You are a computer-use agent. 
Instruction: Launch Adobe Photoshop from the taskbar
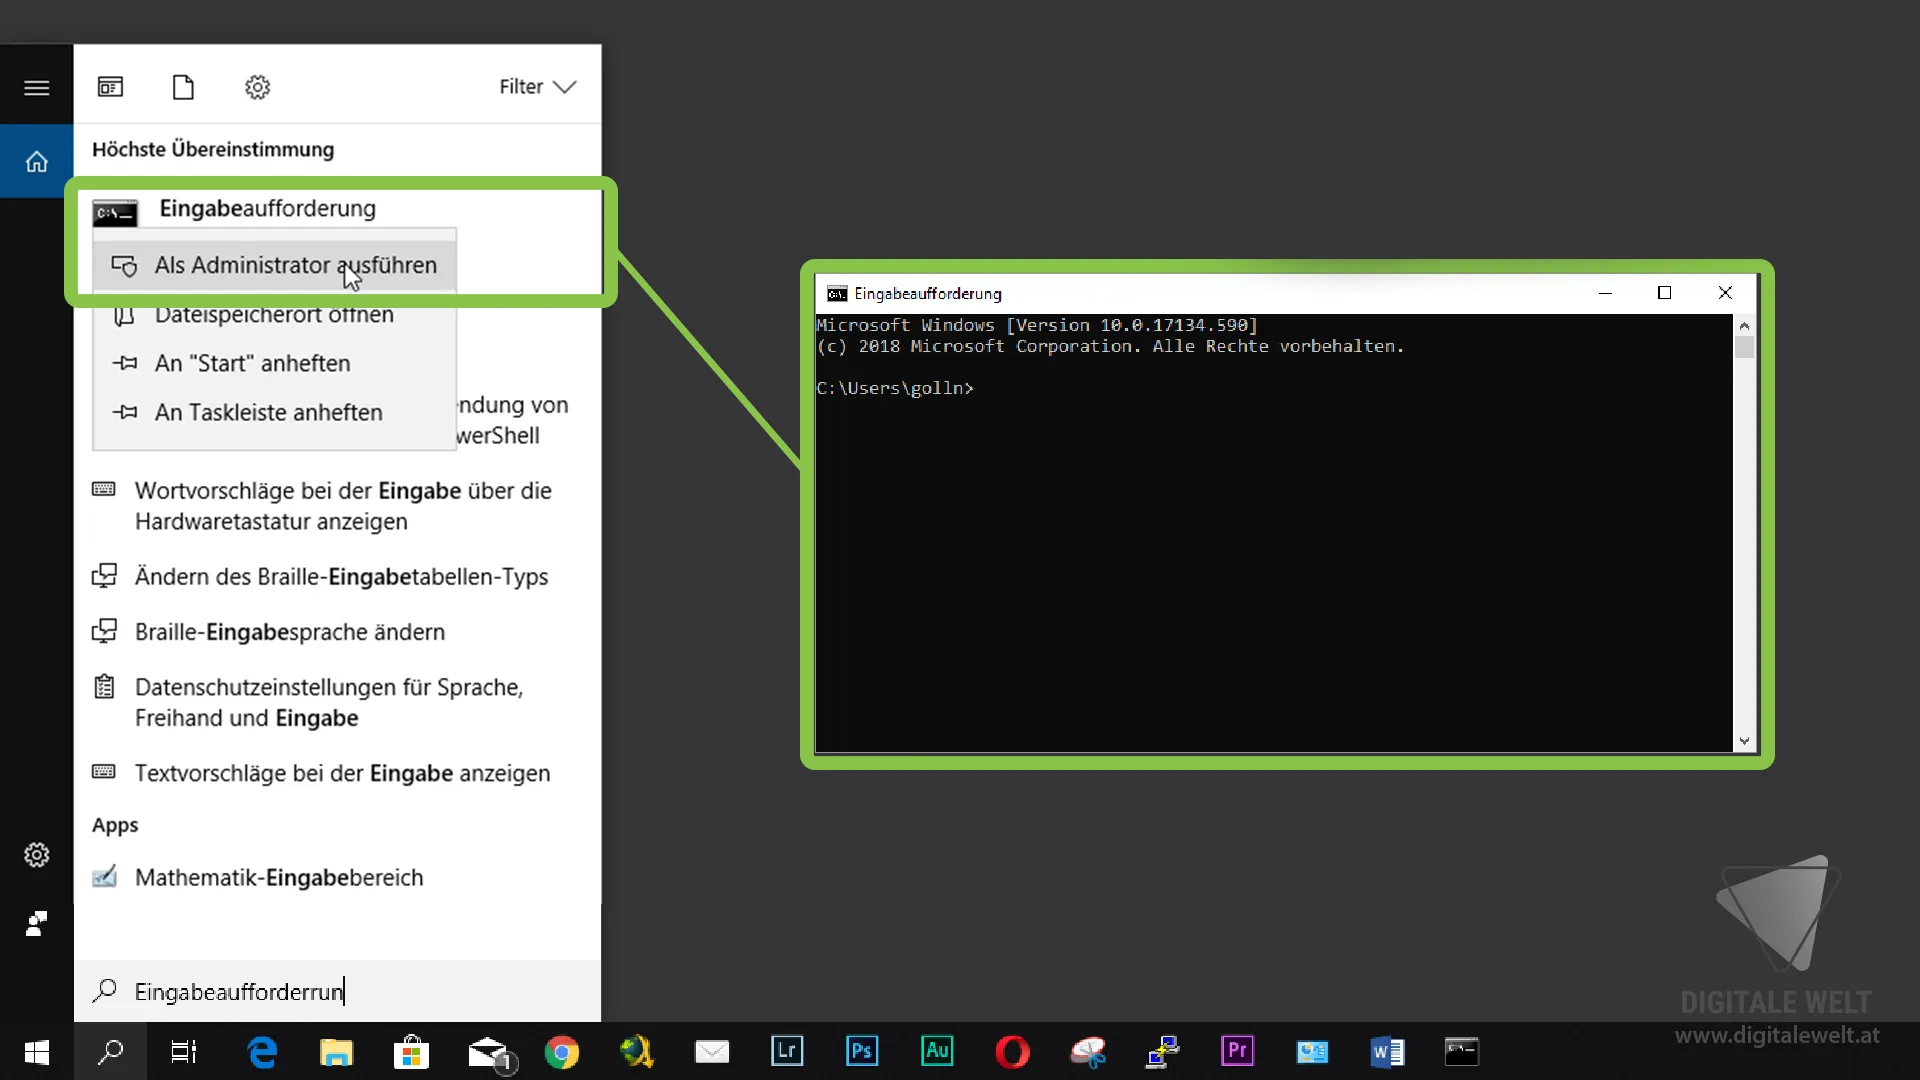pyautogui.click(x=862, y=1051)
